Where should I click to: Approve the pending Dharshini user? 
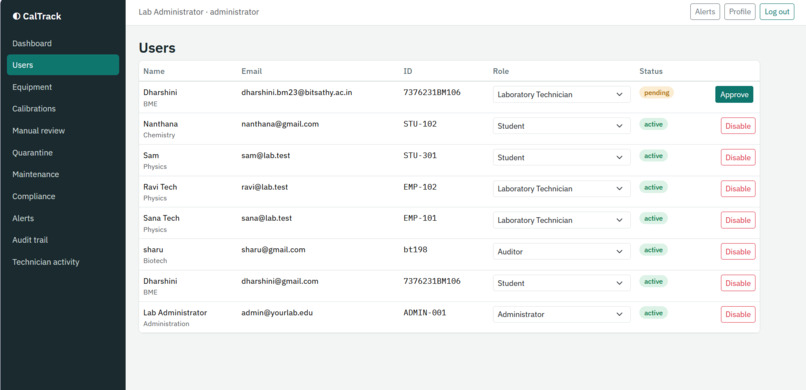734,95
